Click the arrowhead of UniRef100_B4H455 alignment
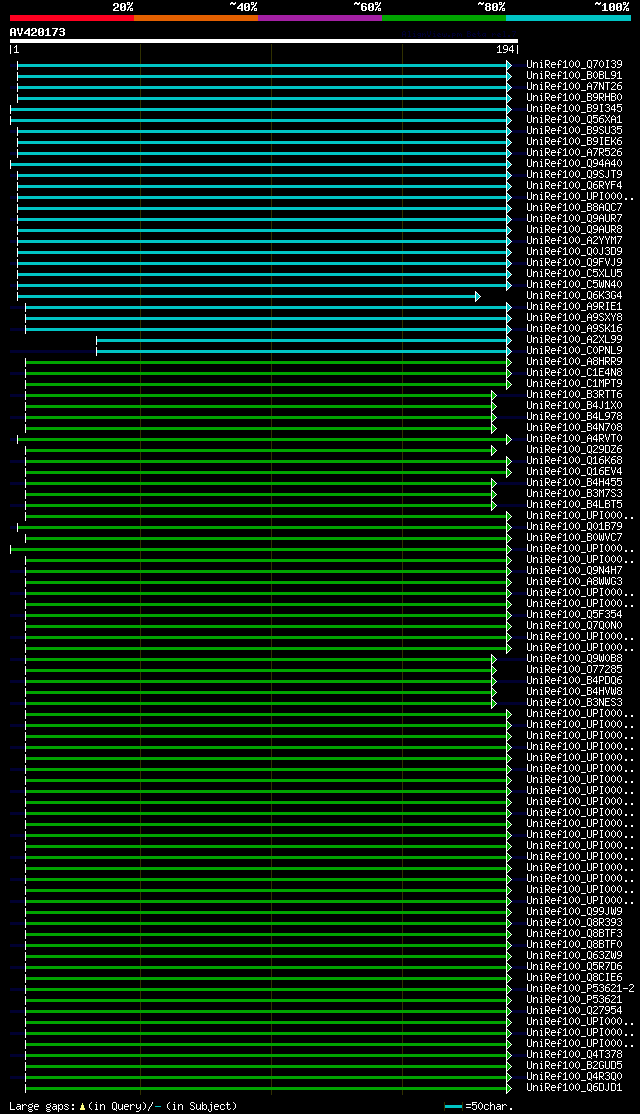640x1114 pixels. pos(494,483)
